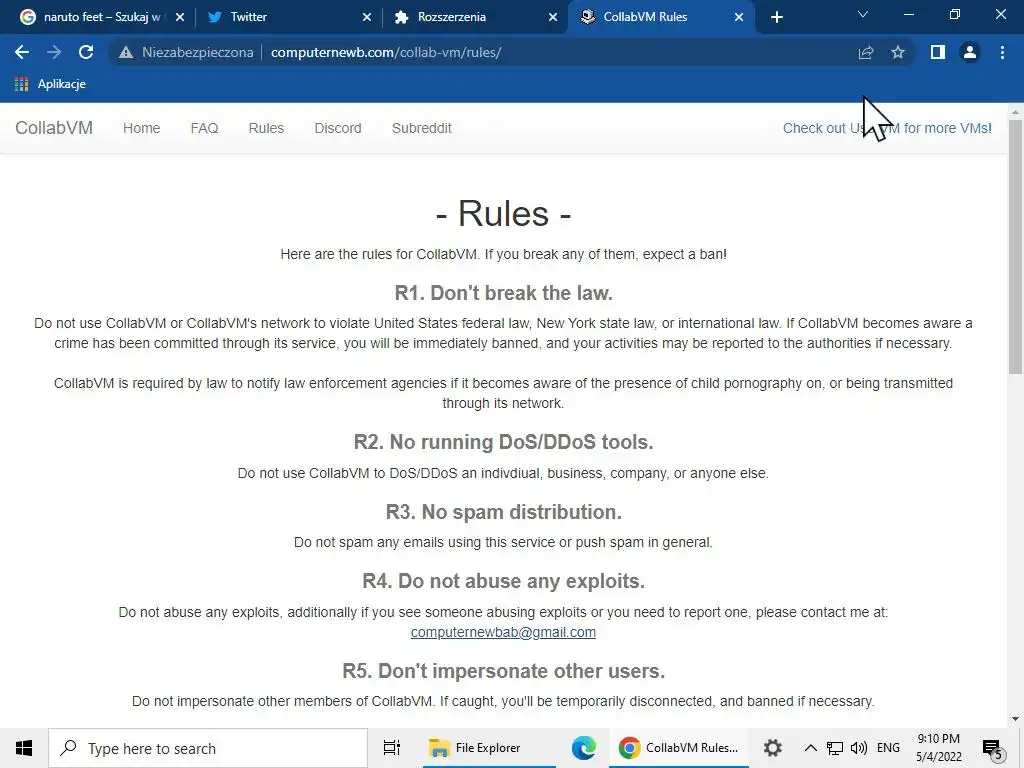Open the Aplikacje apps grid icon
The height and width of the screenshot is (768, 1024).
(22, 84)
